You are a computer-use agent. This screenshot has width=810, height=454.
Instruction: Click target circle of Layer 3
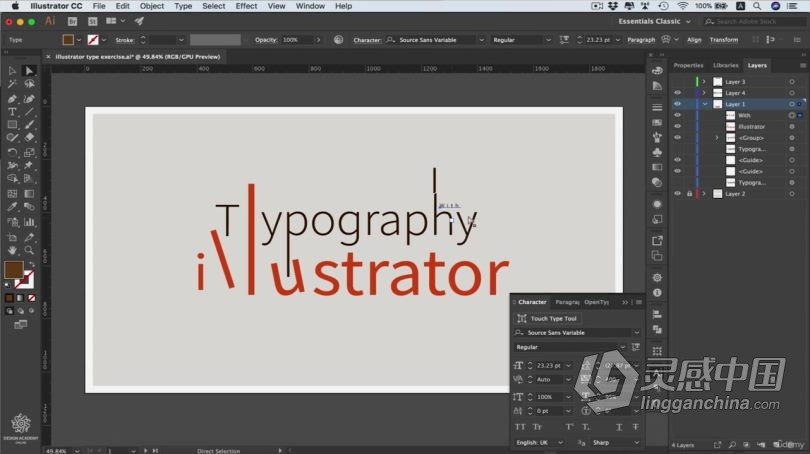791,82
